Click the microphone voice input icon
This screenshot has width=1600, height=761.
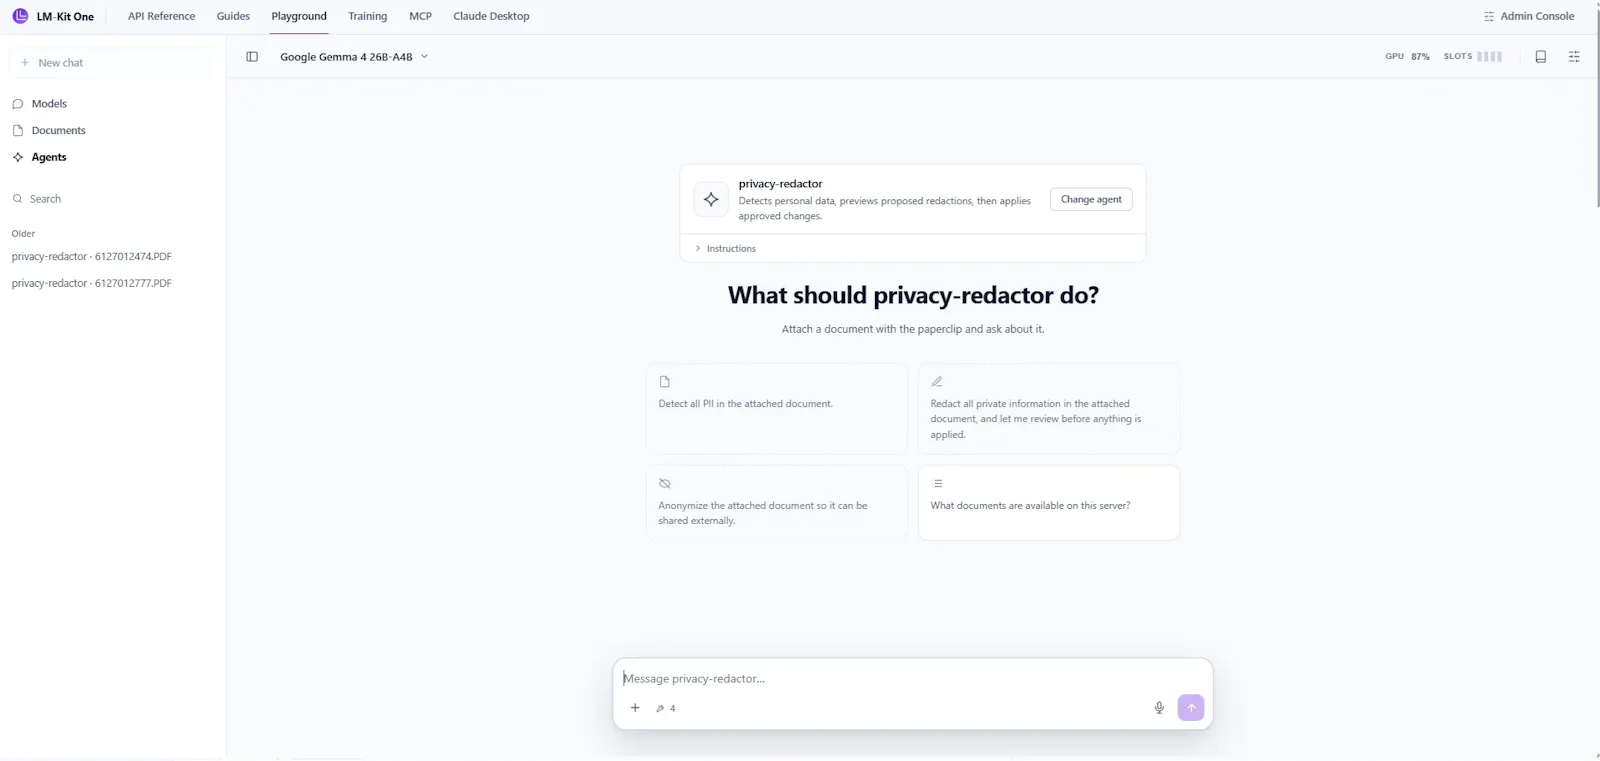[x=1159, y=708]
